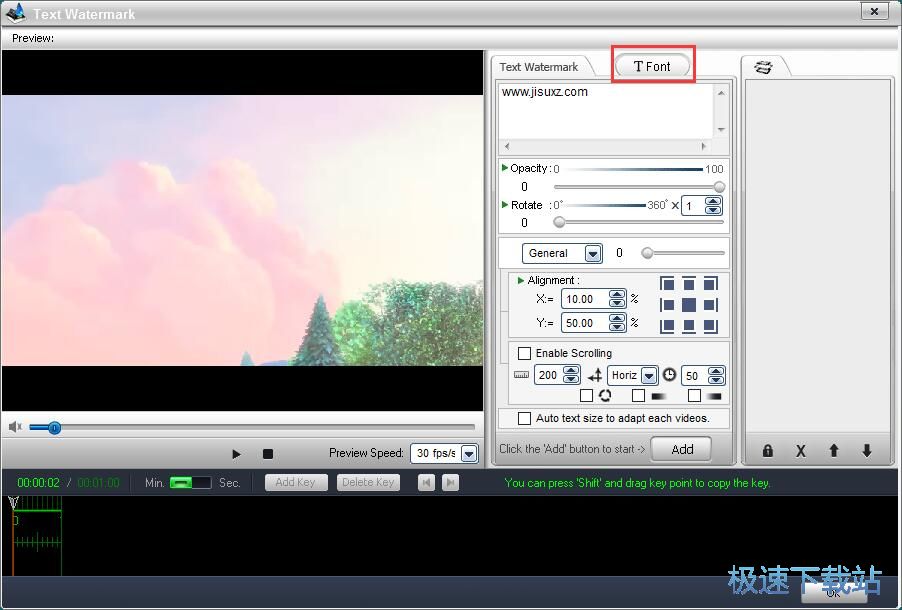Align watermark to top-right corner
This screenshot has width=902, height=610.
point(710,284)
